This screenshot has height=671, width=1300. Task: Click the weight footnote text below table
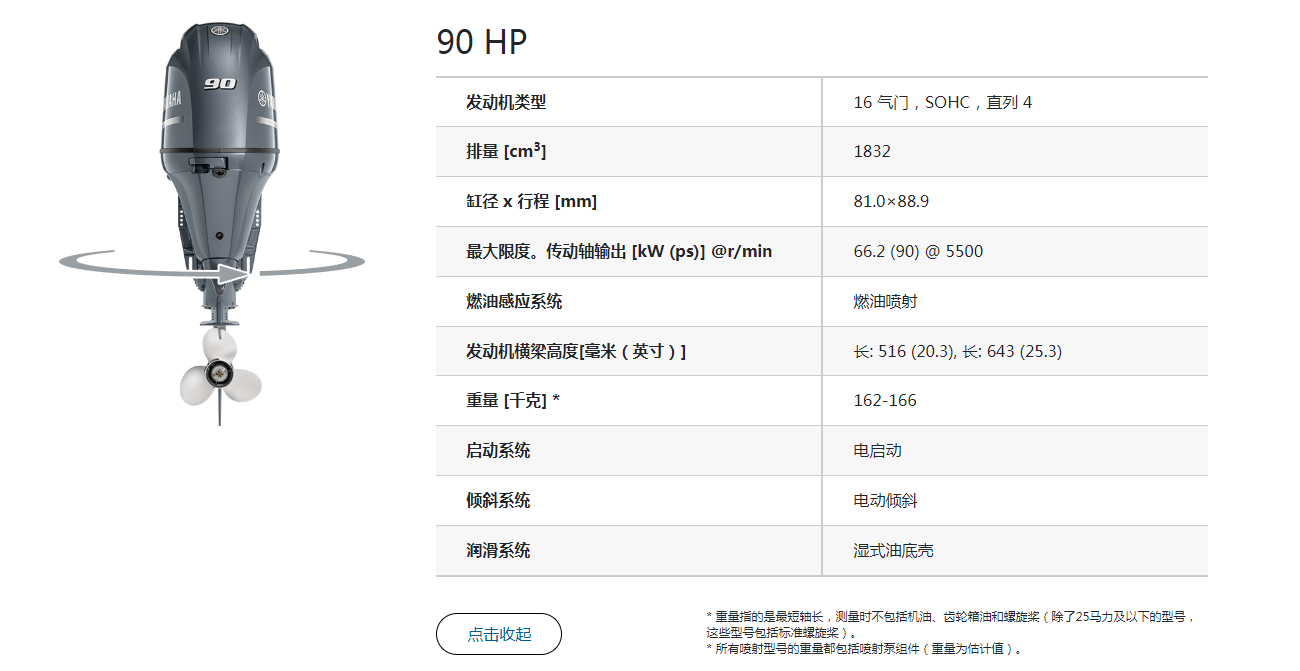point(951,624)
